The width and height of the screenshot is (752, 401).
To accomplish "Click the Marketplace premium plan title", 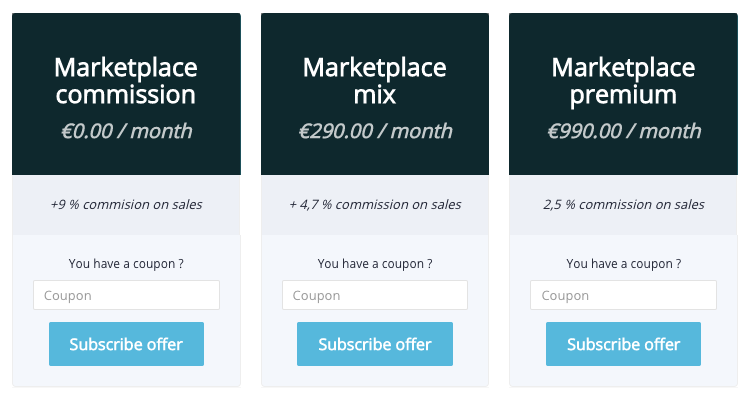I will coord(623,81).
